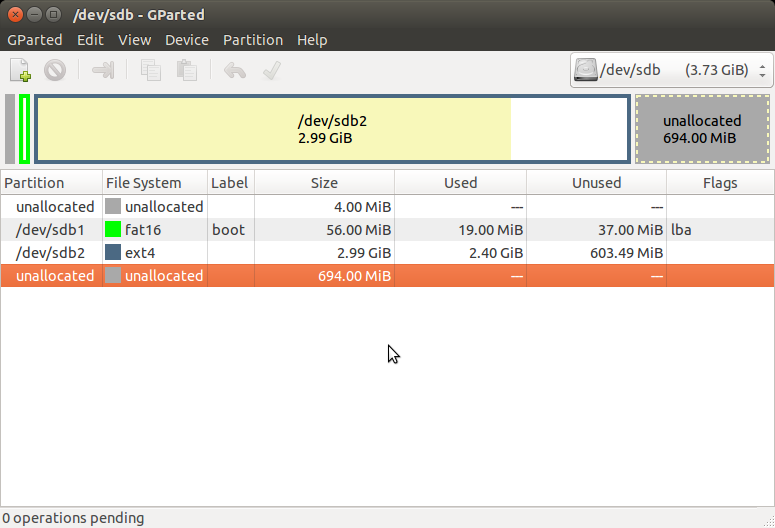Image resolution: width=775 pixels, height=528 pixels.
Task: Click the ext4 file system text
Action: click(140, 253)
